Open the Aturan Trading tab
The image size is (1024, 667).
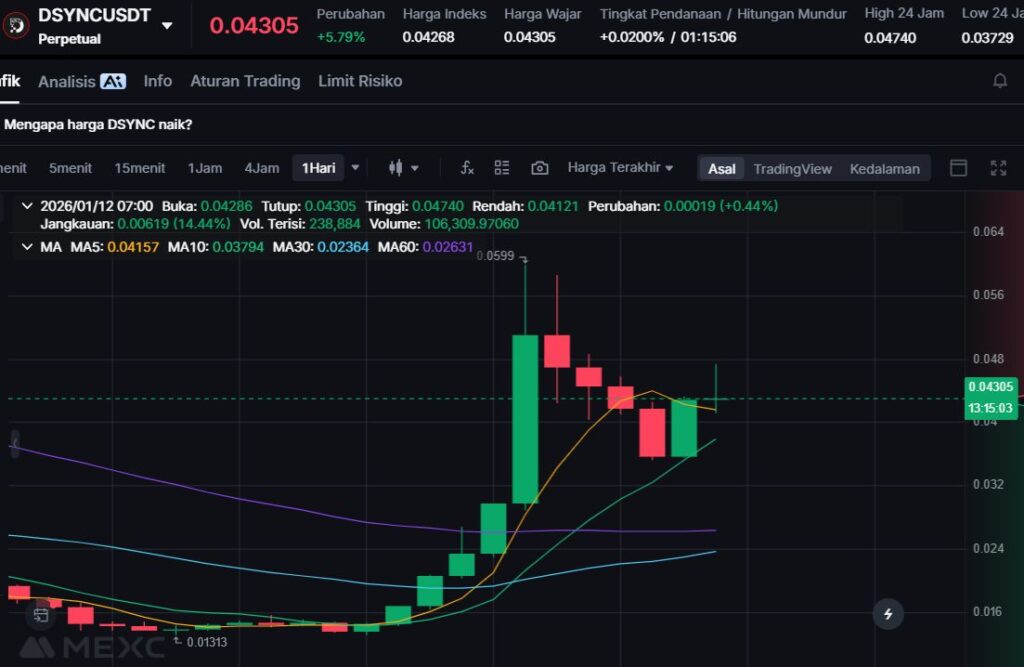click(245, 81)
